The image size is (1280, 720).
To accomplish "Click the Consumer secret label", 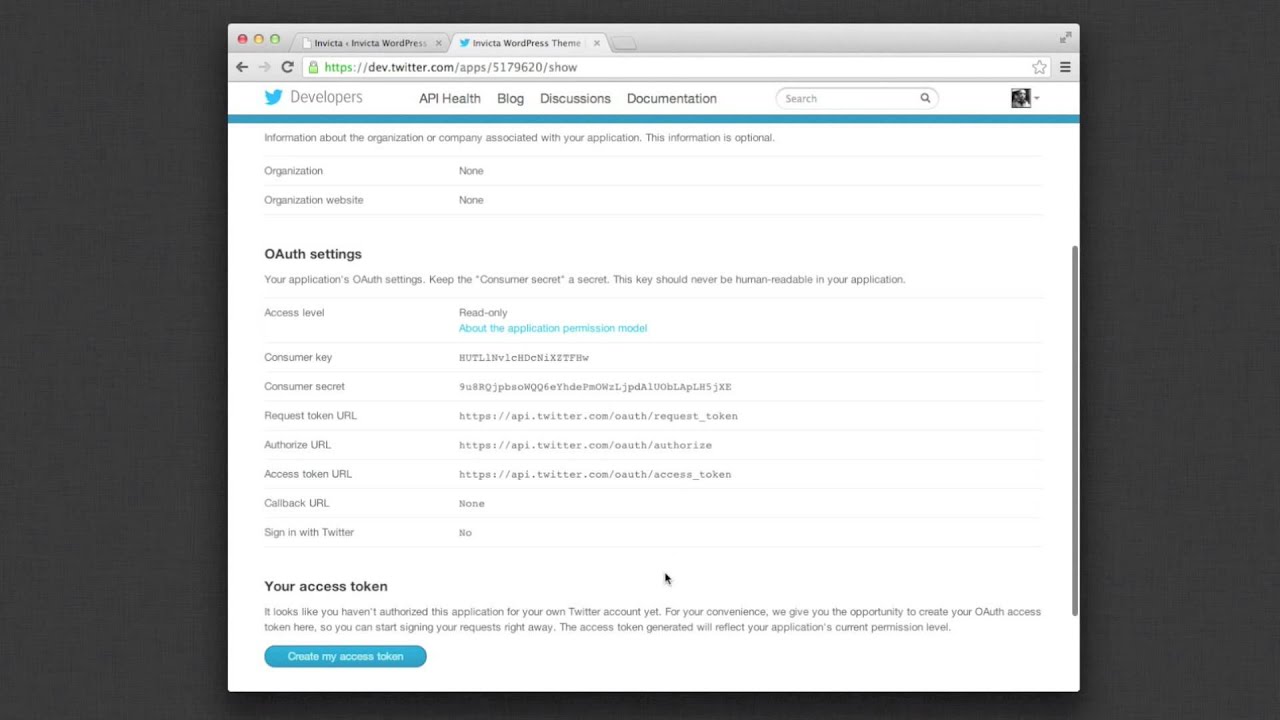I will click(304, 386).
